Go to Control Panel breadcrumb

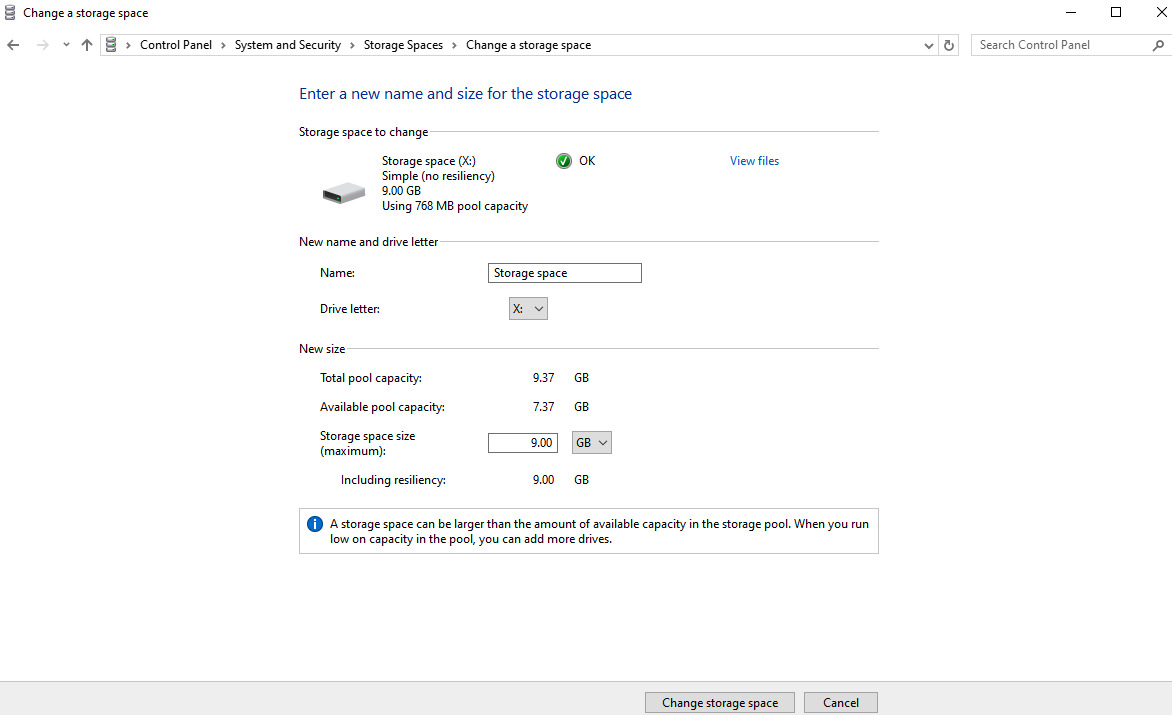click(x=176, y=45)
